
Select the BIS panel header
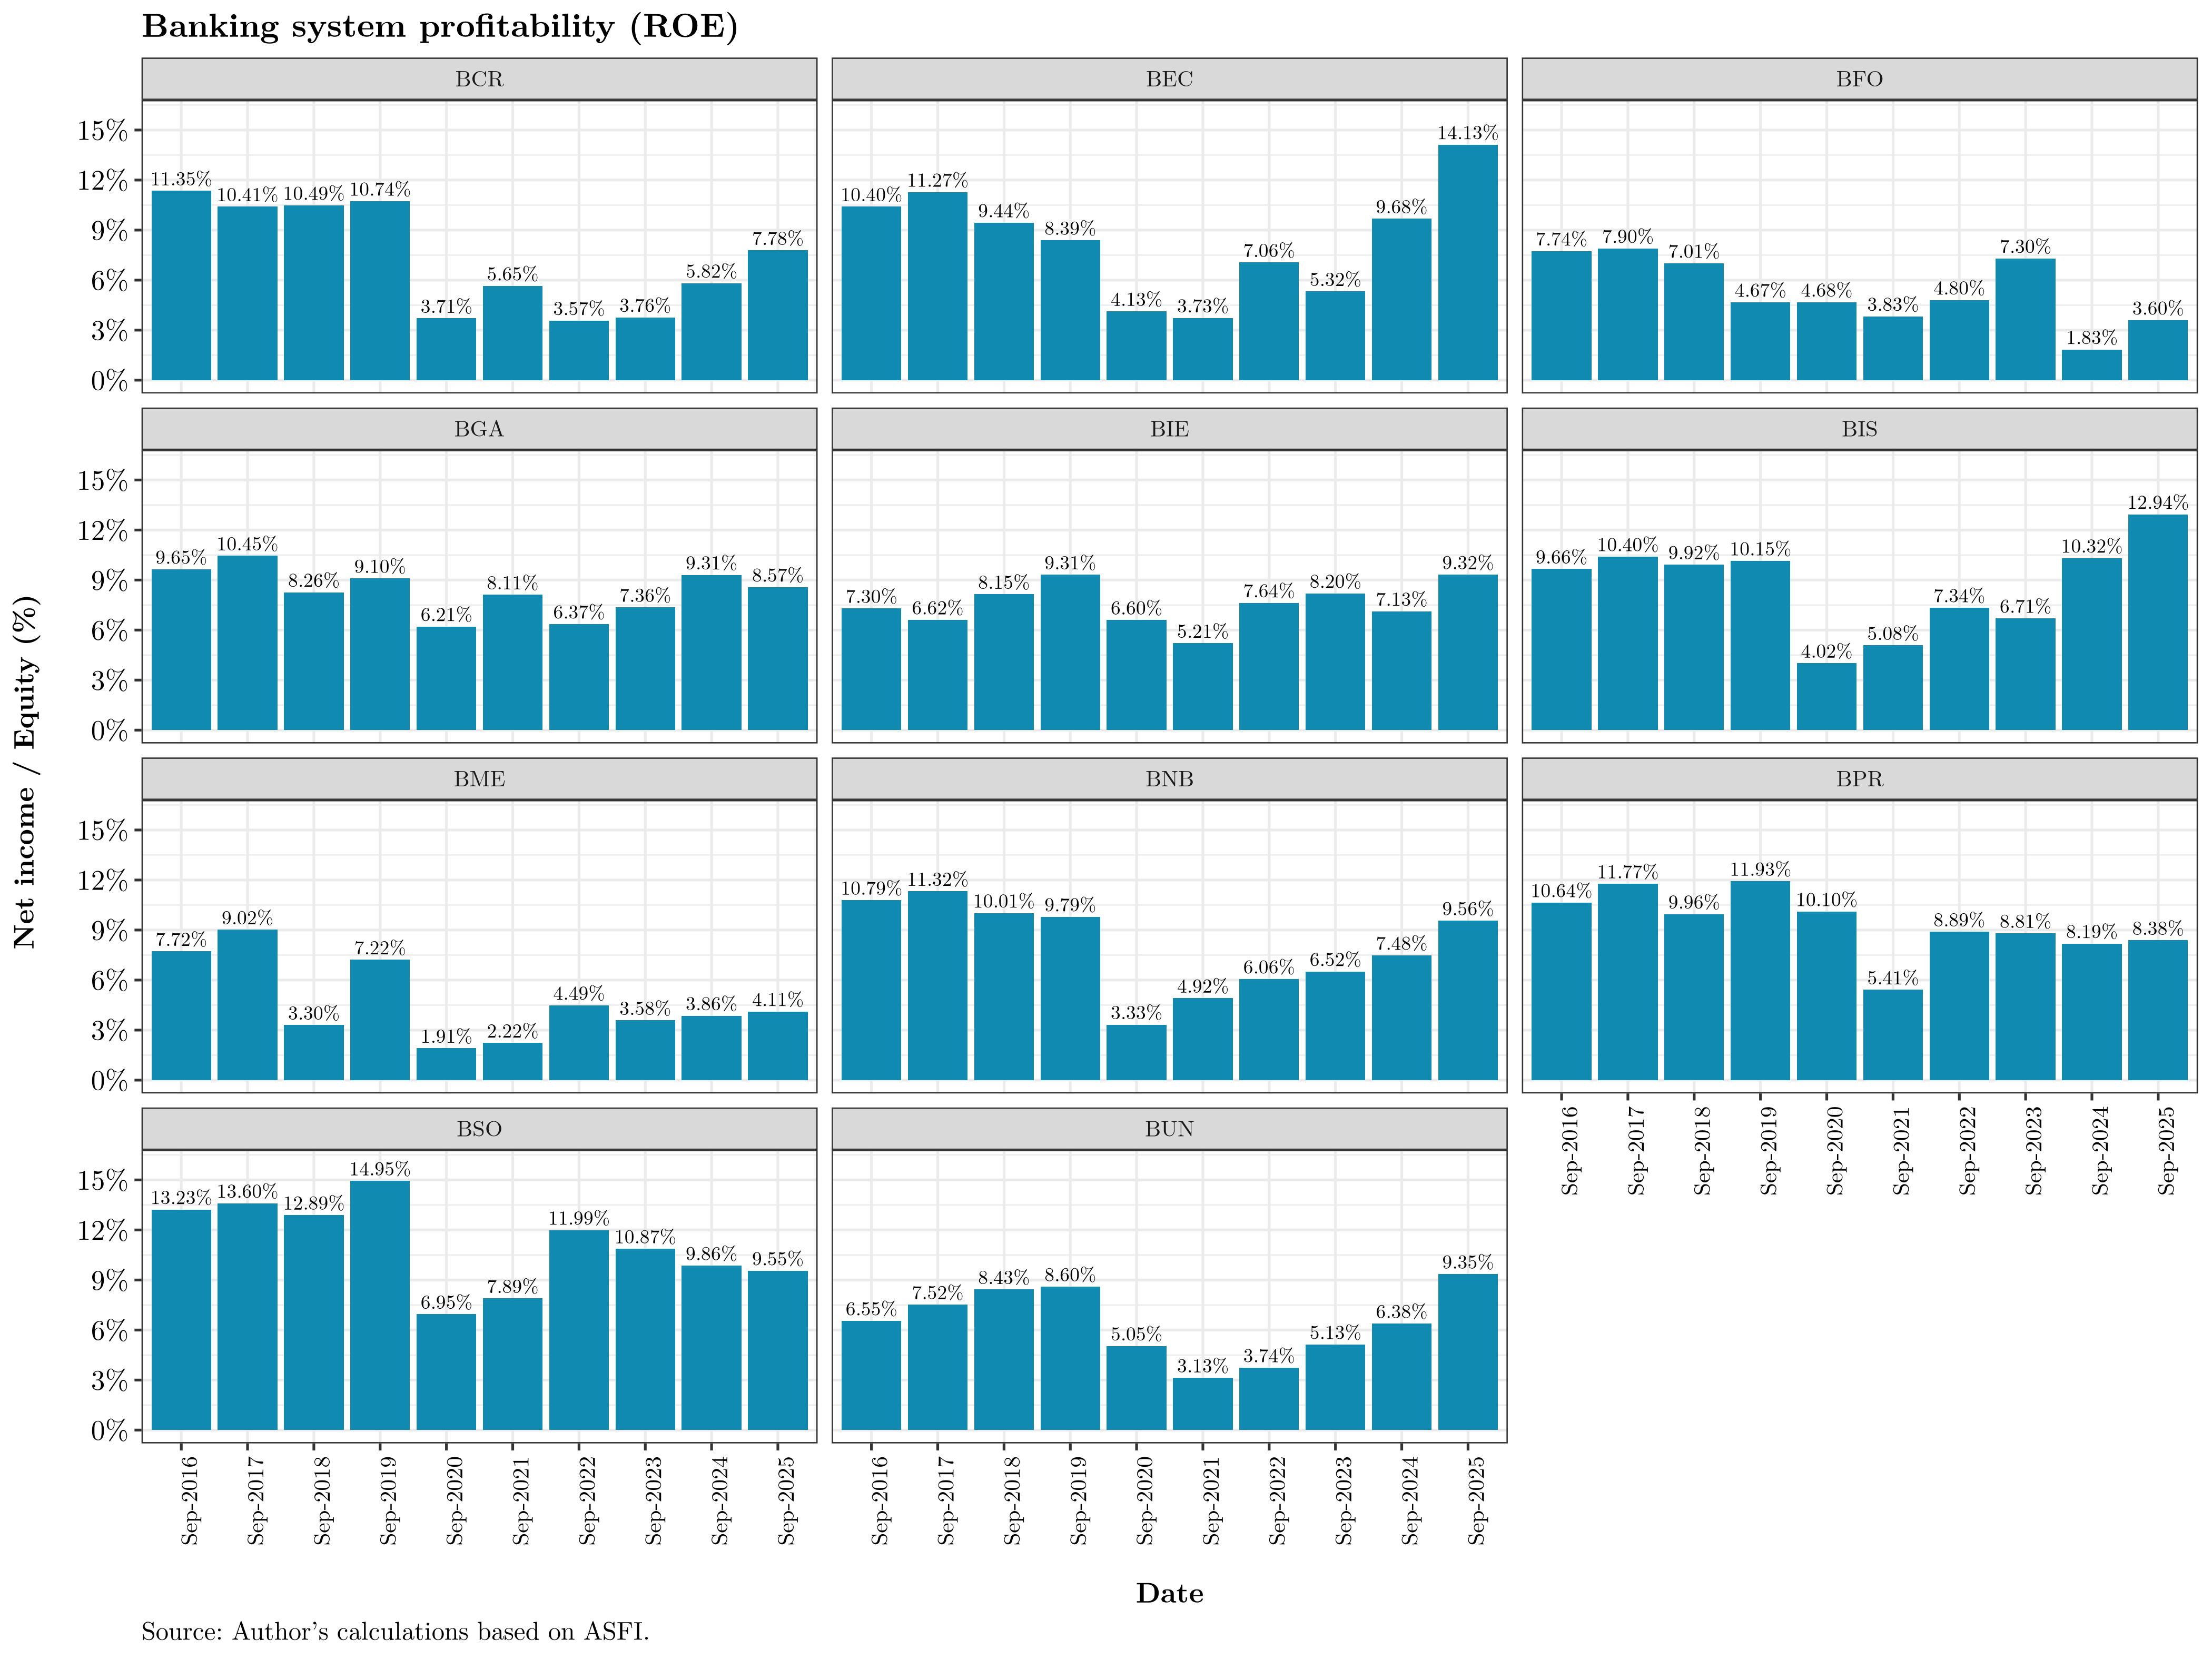click(1859, 429)
